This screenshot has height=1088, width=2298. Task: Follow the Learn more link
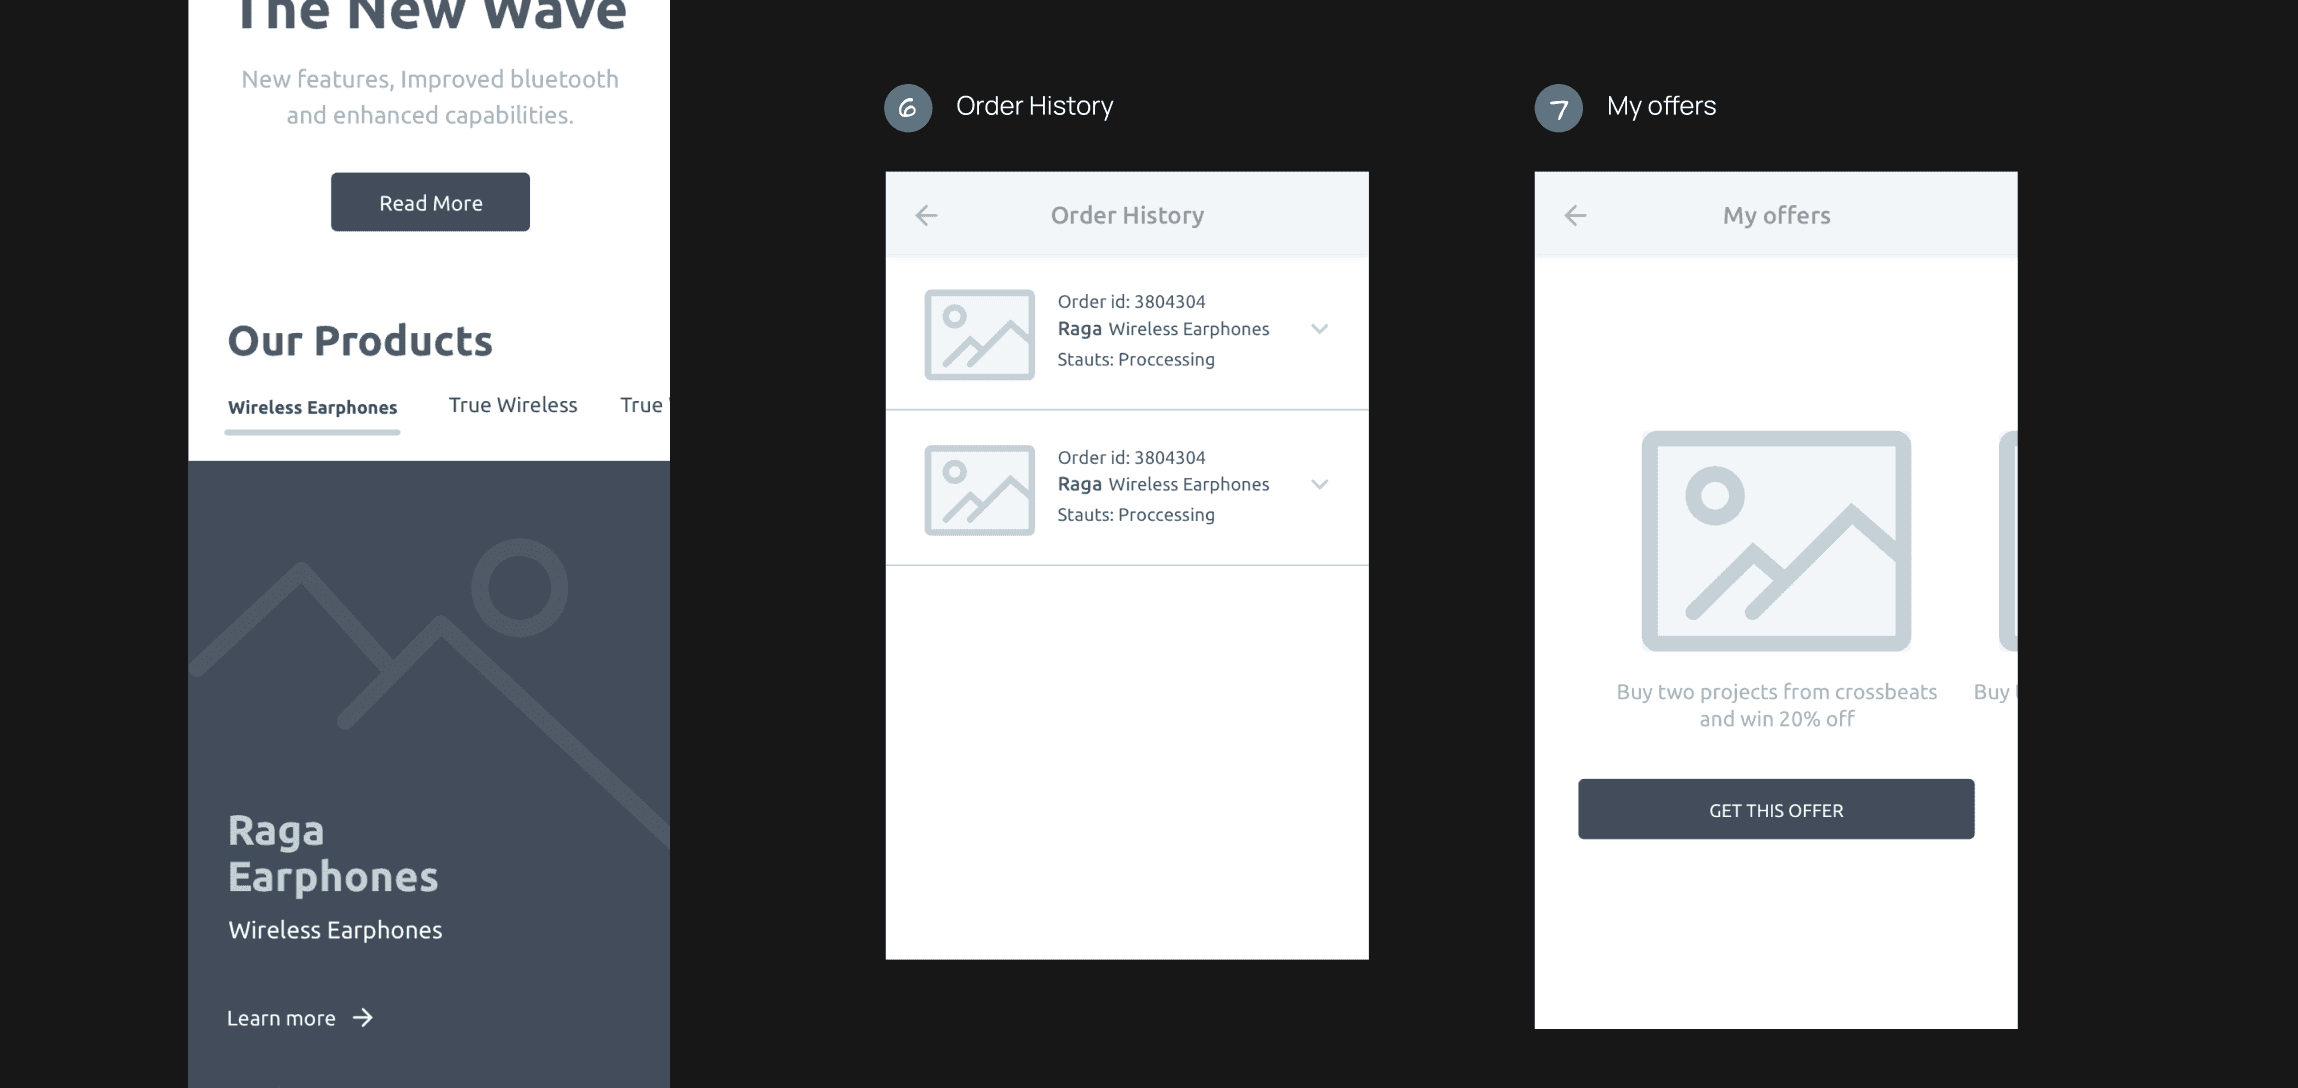coord(281,1018)
